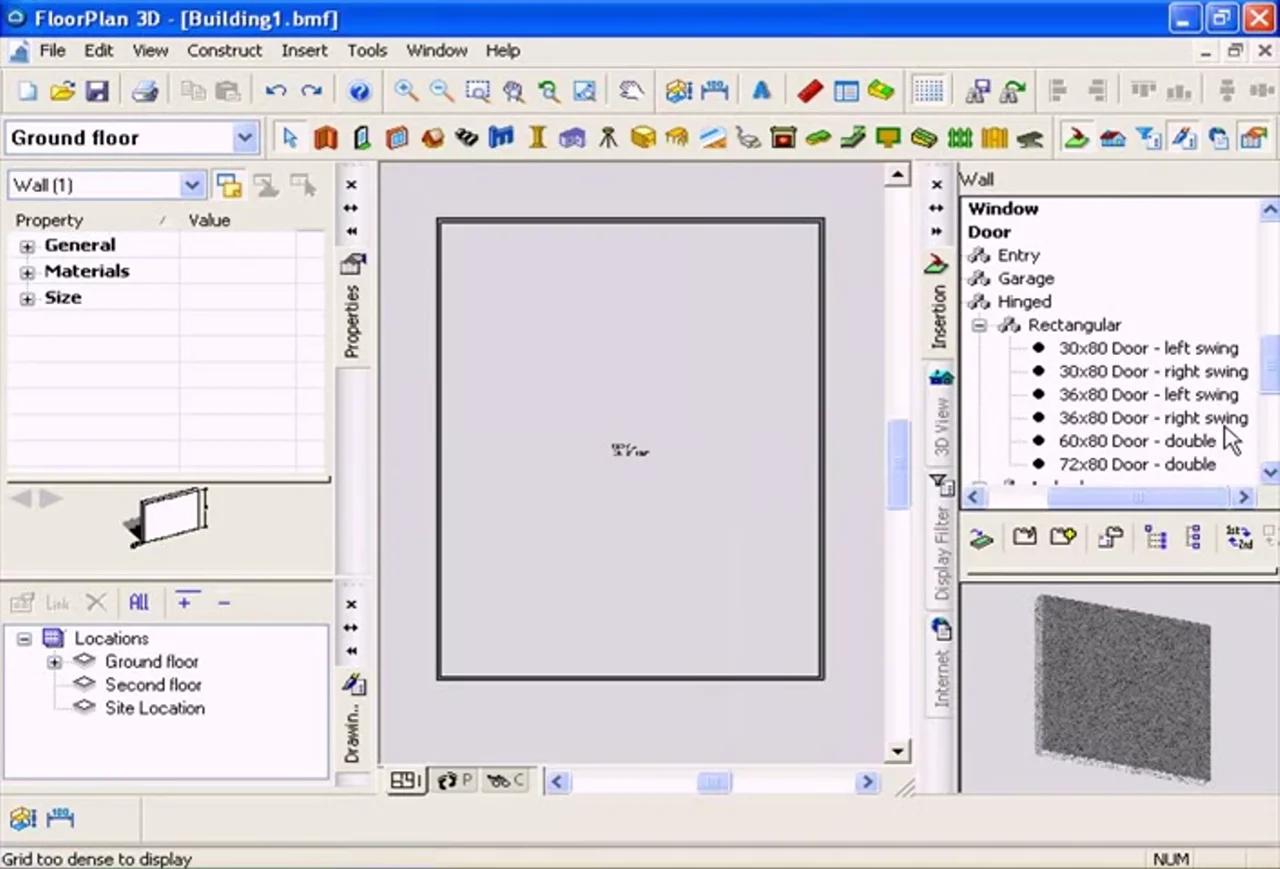Switch to plan view tab at bottom
The image size is (1280, 869).
click(x=405, y=781)
